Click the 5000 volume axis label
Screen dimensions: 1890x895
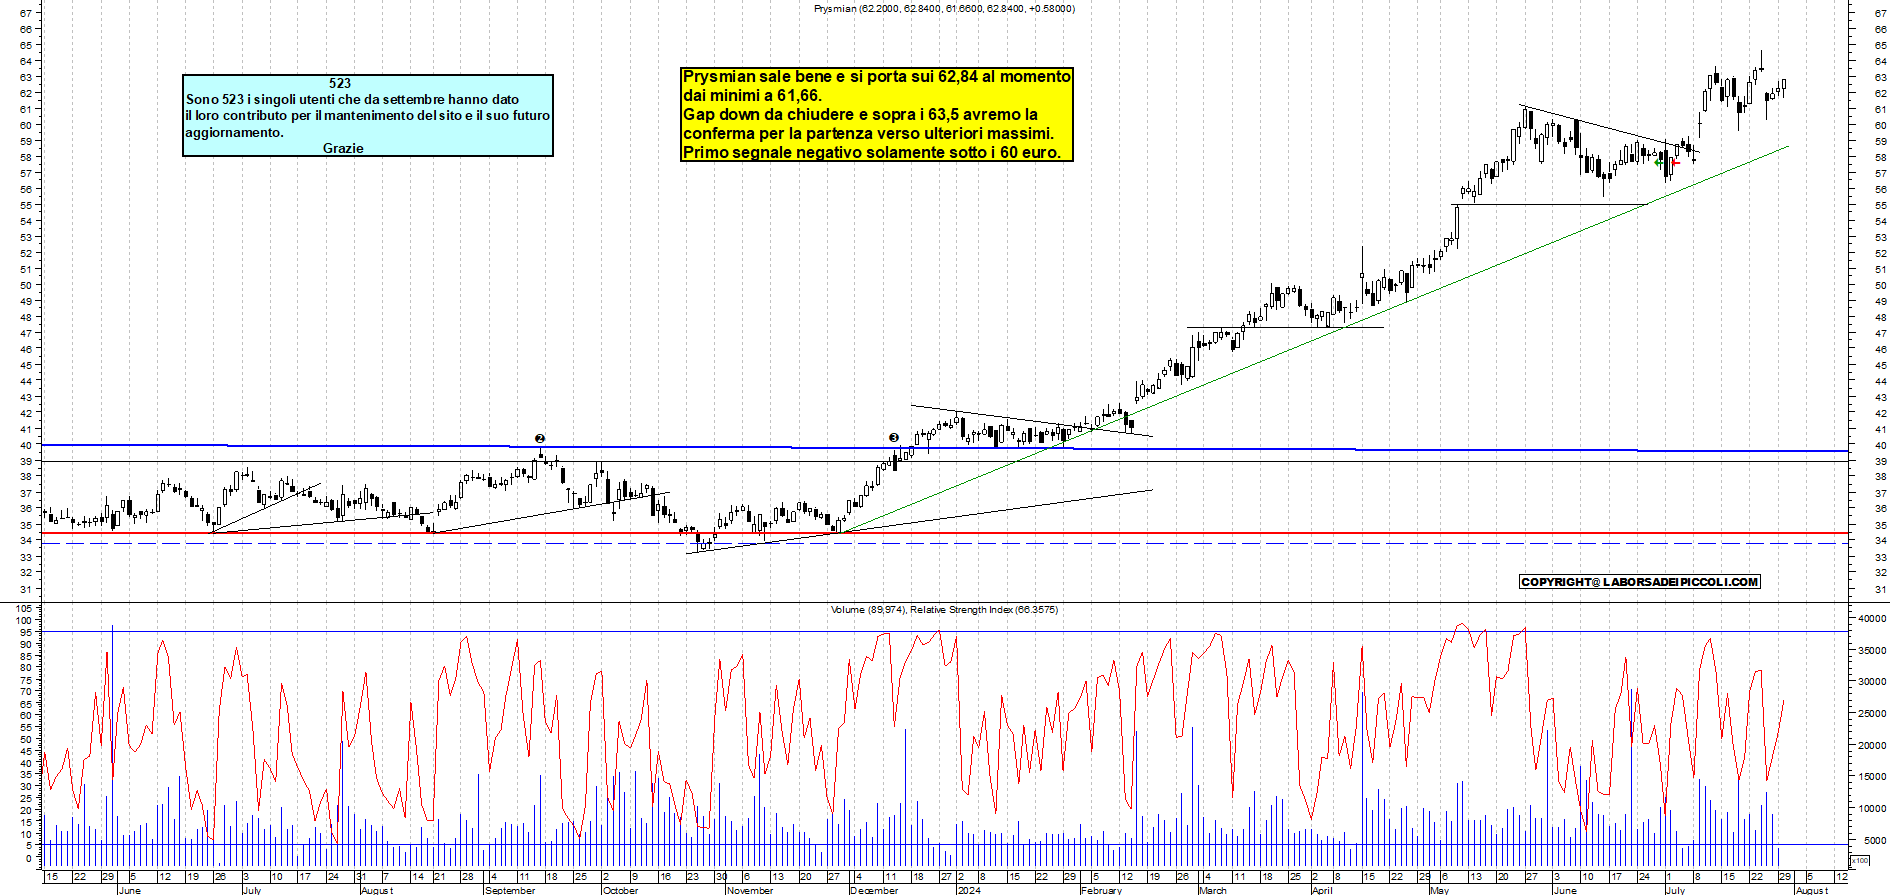coord(1876,840)
